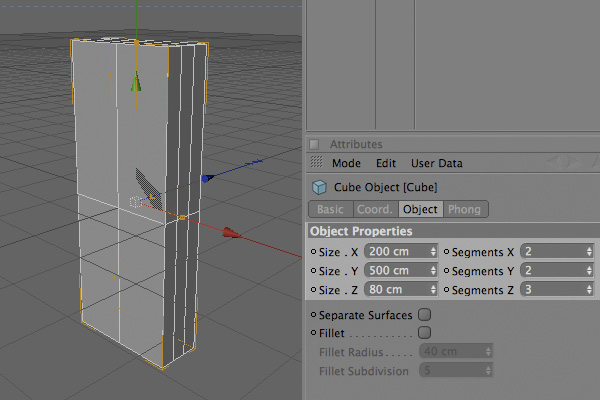Toggle Segments Z animation dot
Image resolution: width=600 pixels, height=400 pixels.
click(x=446, y=290)
